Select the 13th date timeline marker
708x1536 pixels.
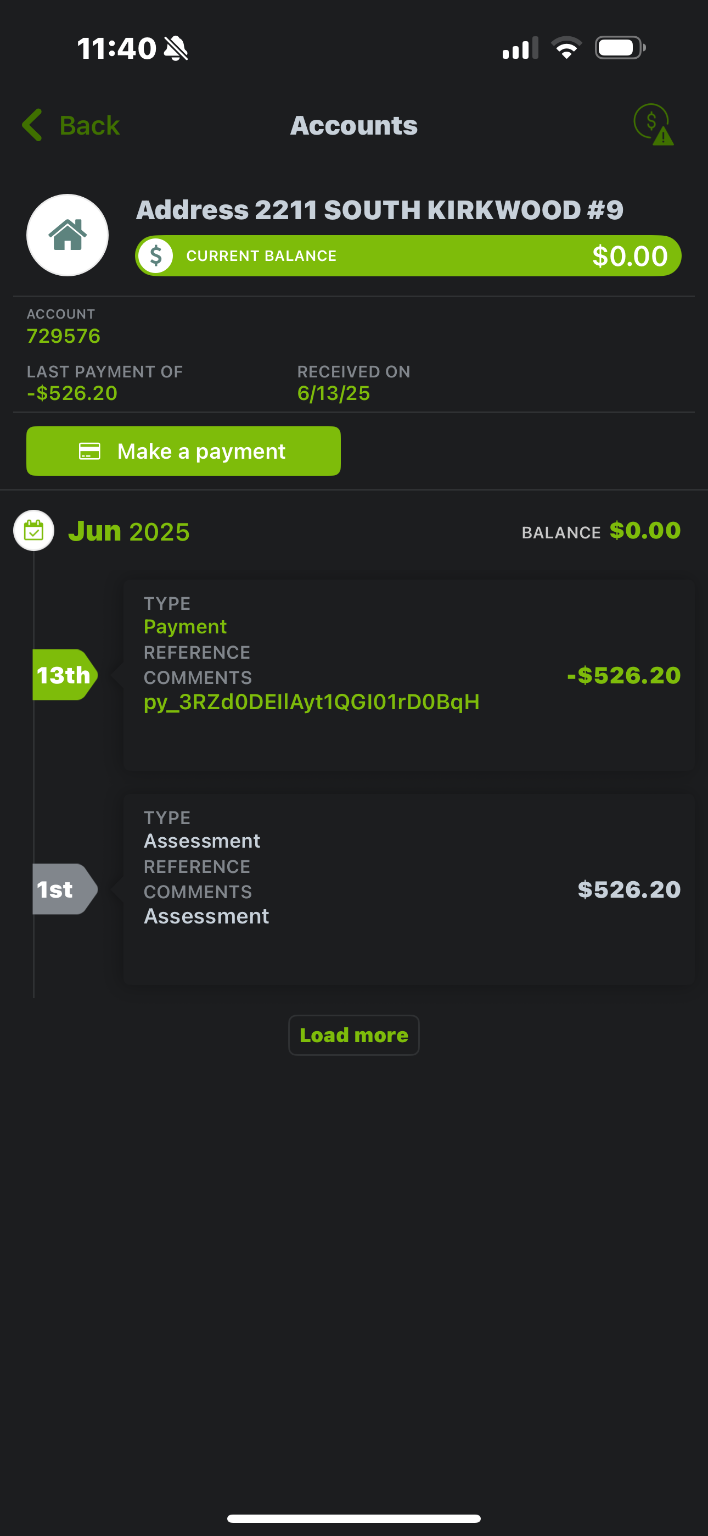63,675
